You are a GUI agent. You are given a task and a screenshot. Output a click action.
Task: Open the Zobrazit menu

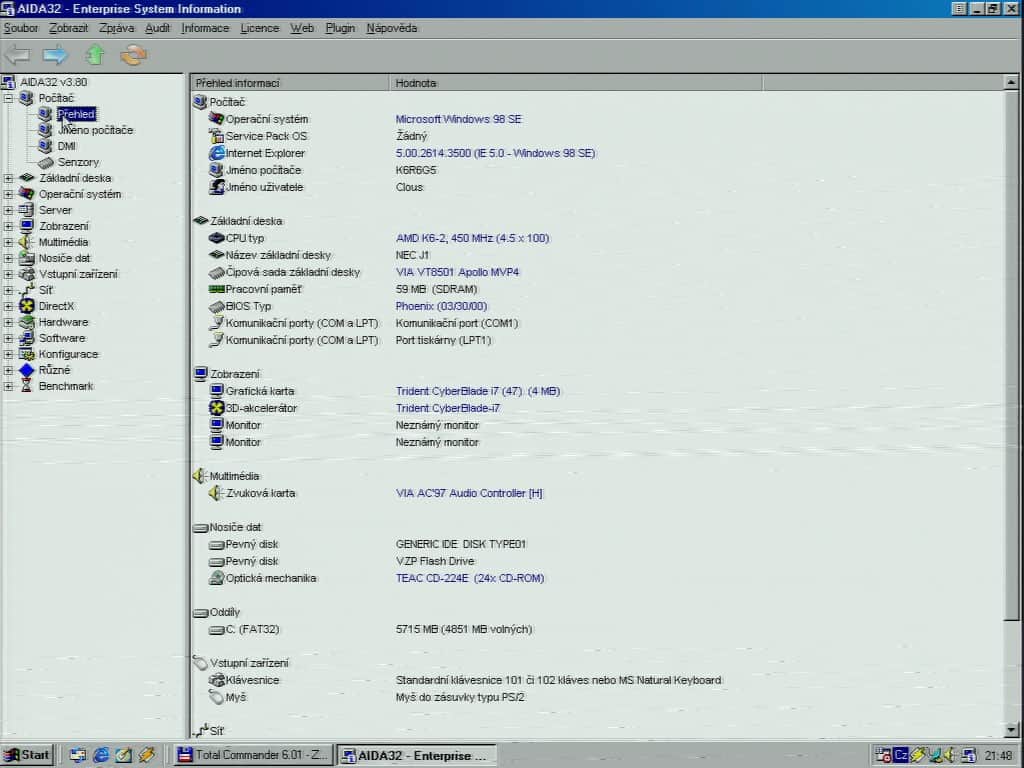tap(69, 28)
